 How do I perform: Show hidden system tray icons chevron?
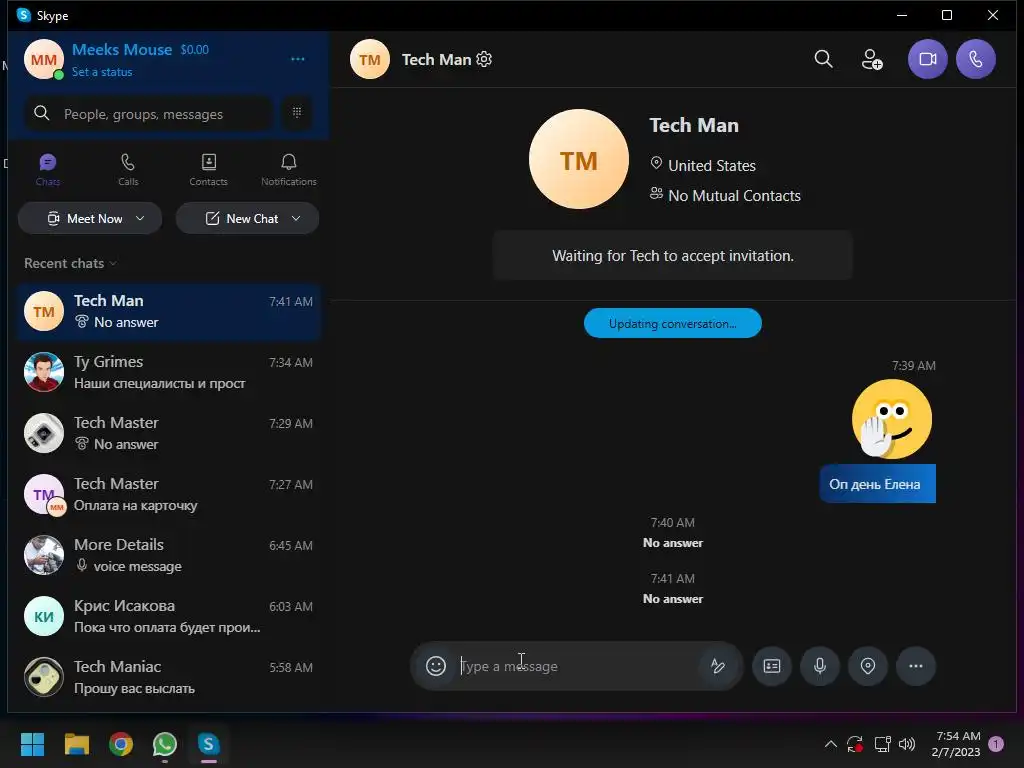click(x=831, y=744)
